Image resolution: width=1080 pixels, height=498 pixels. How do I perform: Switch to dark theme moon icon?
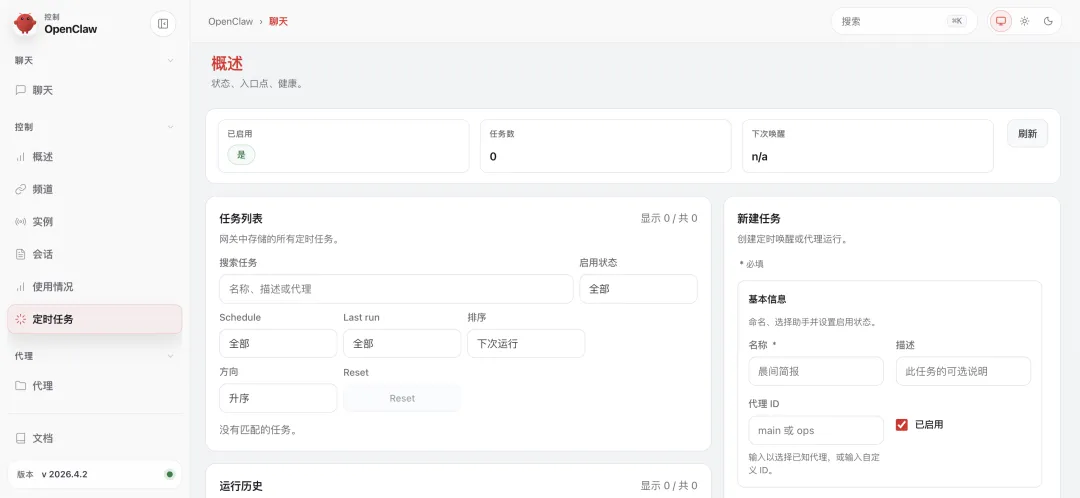(1048, 21)
